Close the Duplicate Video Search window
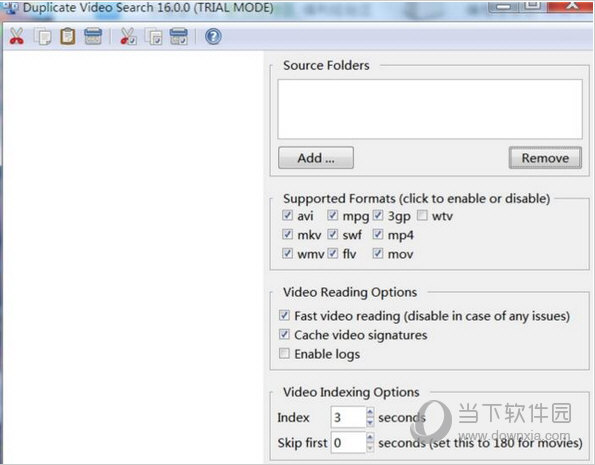This screenshot has width=595, height=465. click(571, 5)
